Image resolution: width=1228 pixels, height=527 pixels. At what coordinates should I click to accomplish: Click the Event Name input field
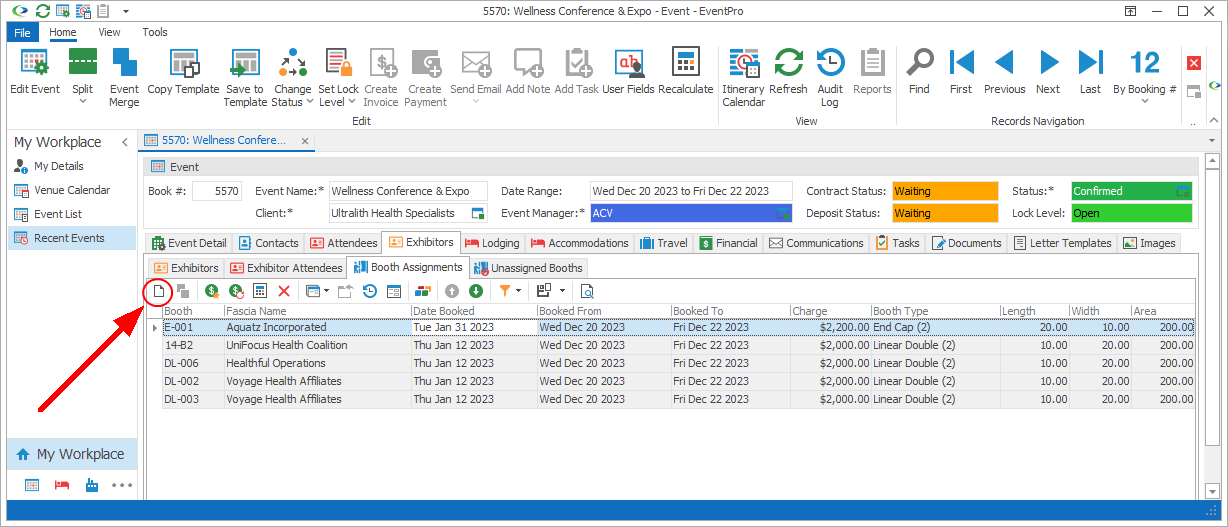coord(408,191)
